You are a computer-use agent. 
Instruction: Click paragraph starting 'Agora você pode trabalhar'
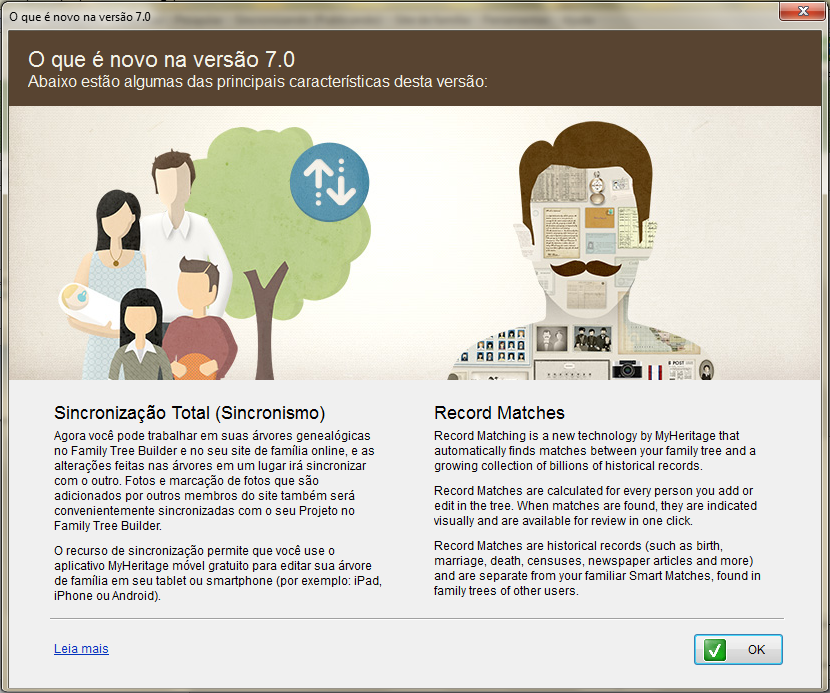(x=214, y=481)
